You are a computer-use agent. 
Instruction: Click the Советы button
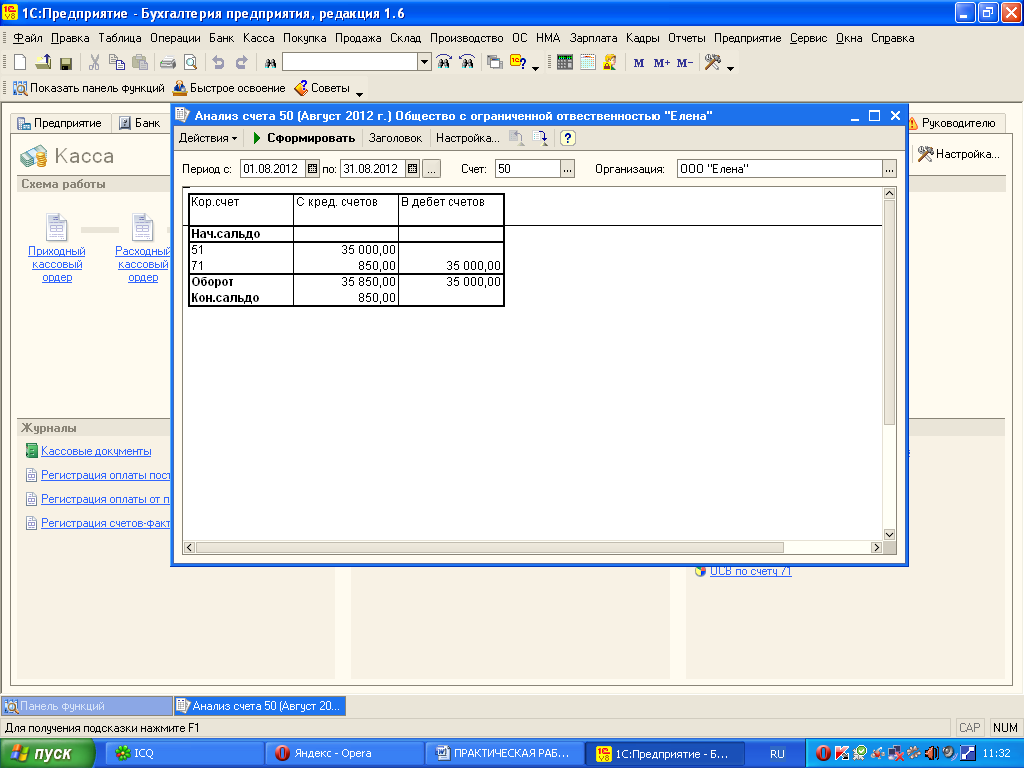coord(323,88)
